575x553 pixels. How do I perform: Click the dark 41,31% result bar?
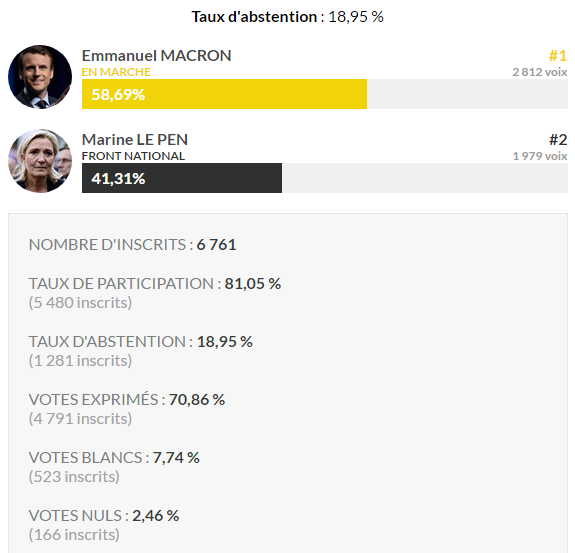point(182,178)
